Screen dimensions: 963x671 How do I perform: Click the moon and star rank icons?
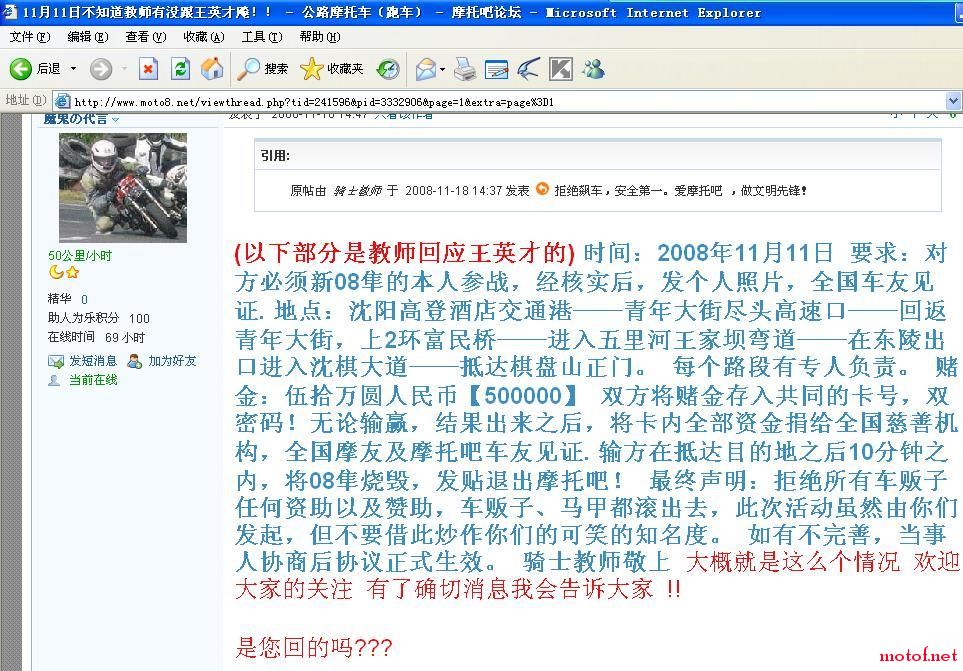[x=64, y=272]
